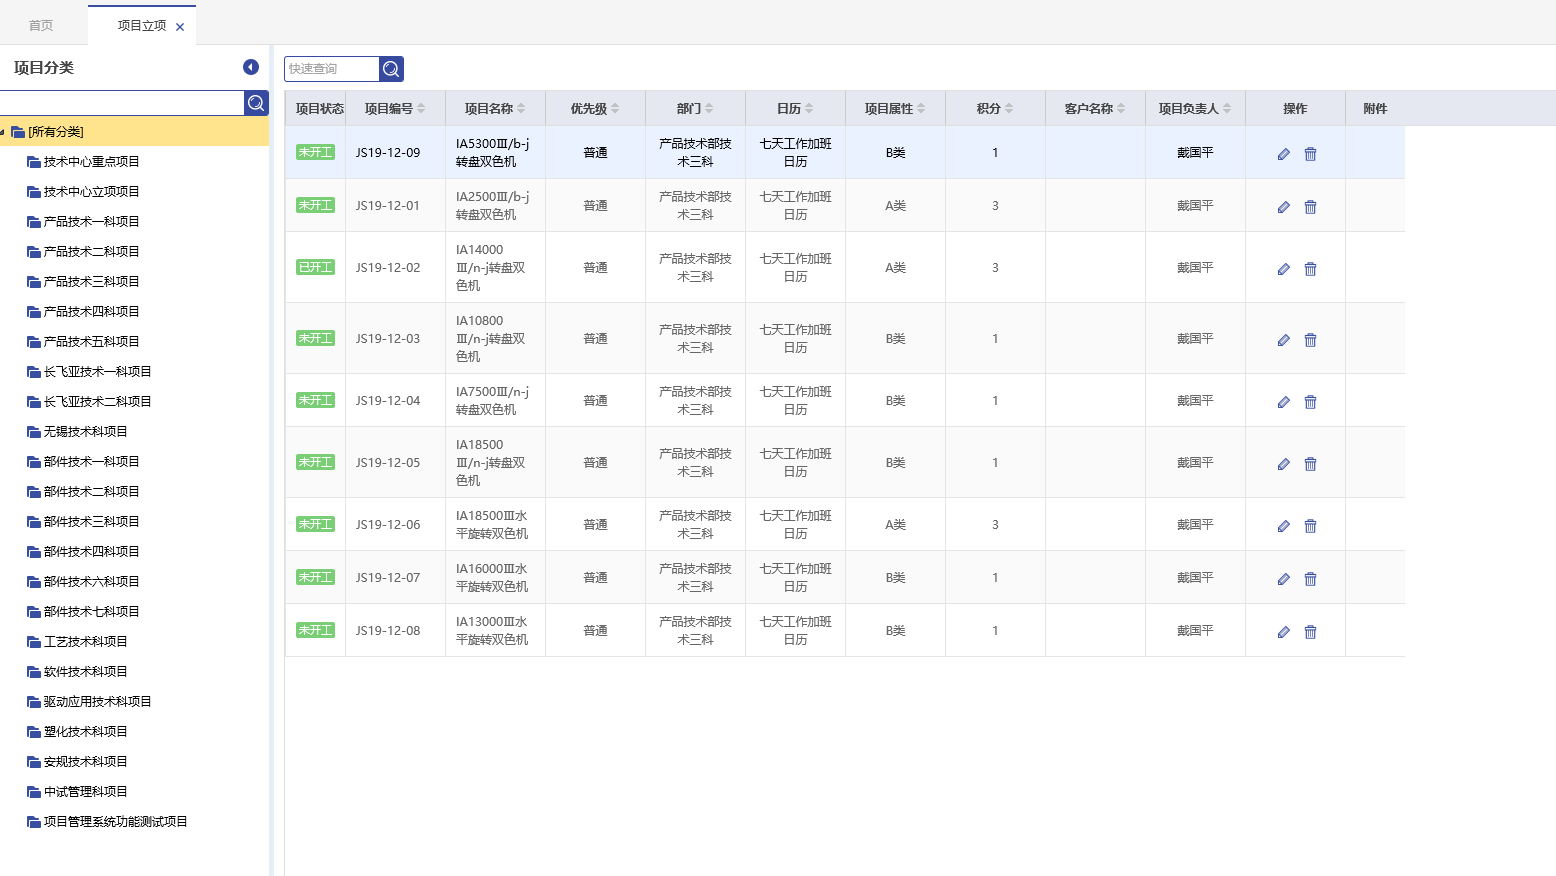1556x876 pixels.
Task: Sort table by 积分 column
Action: [994, 109]
